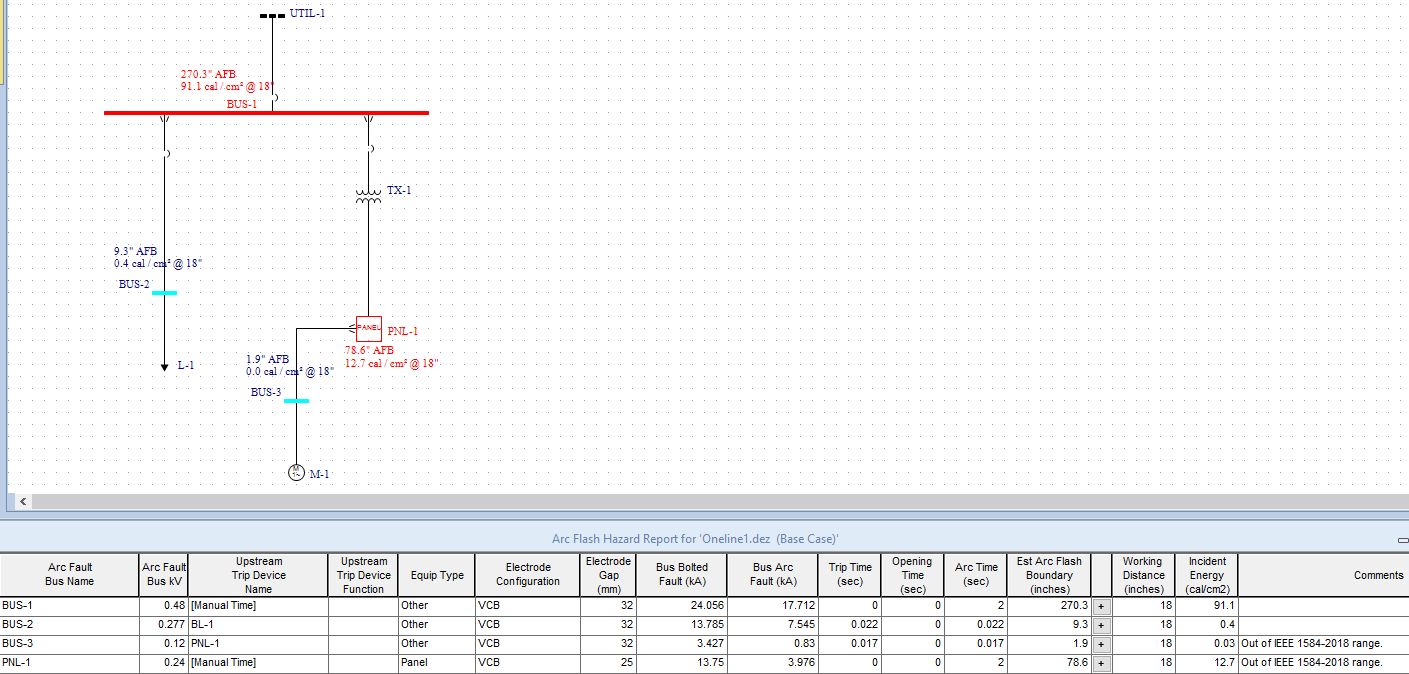Select the red BUS-1 bus bar

[x=266, y=113]
